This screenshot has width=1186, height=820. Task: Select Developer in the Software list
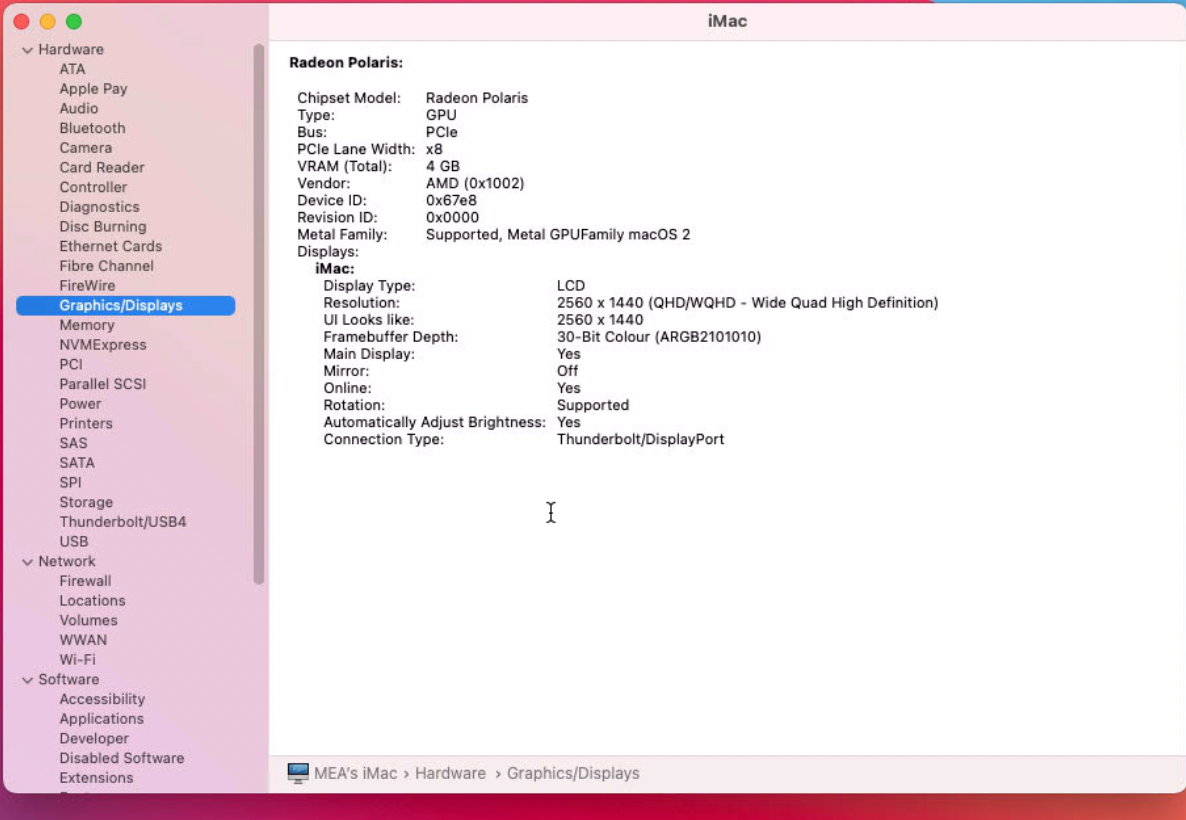pos(94,738)
